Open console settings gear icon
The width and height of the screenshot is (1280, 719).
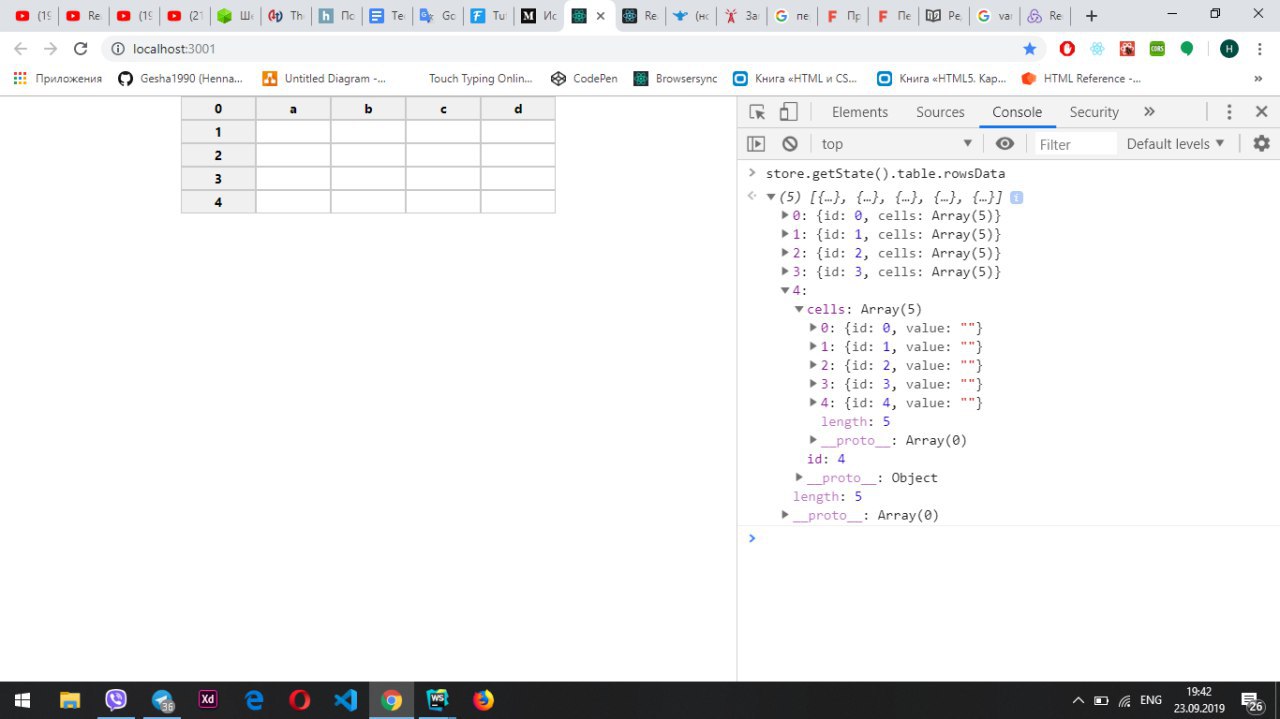point(1261,144)
